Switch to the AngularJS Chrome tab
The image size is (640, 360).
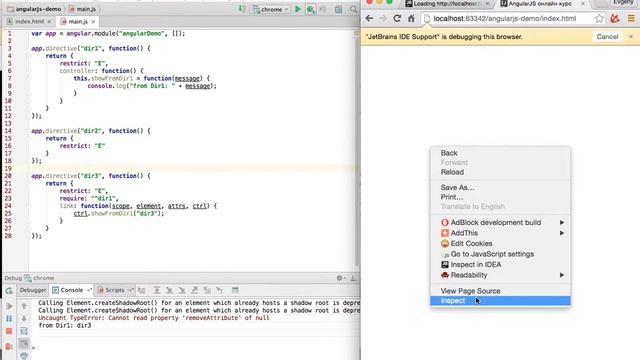(x=543, y=4)
